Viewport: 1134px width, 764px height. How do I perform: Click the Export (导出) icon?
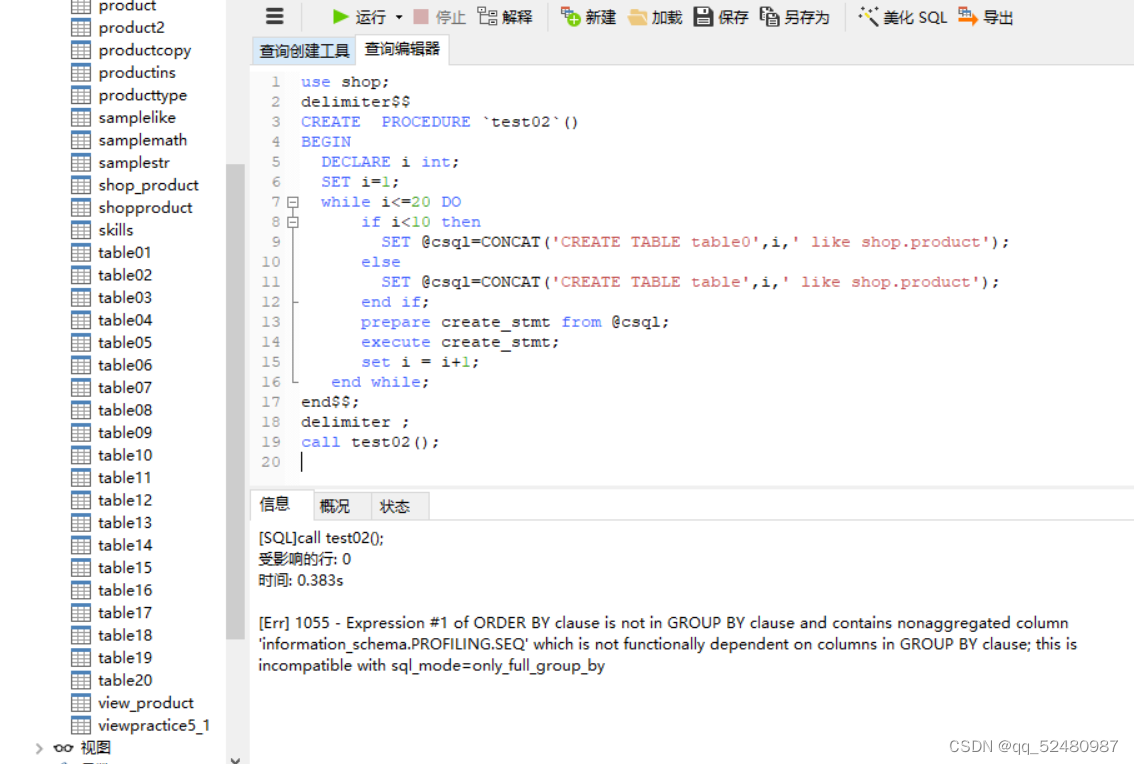tap(968, 16)
